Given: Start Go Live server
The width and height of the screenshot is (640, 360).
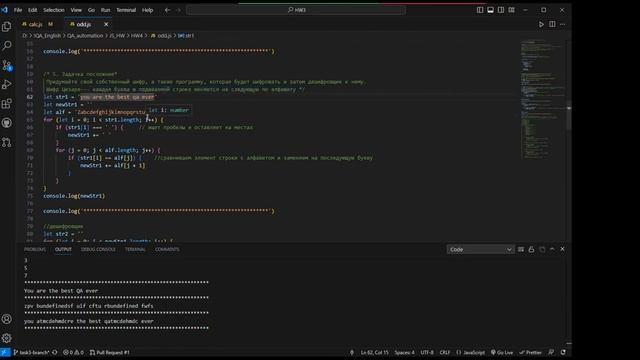Looking at the screenshot, I should tap(502, 352).
